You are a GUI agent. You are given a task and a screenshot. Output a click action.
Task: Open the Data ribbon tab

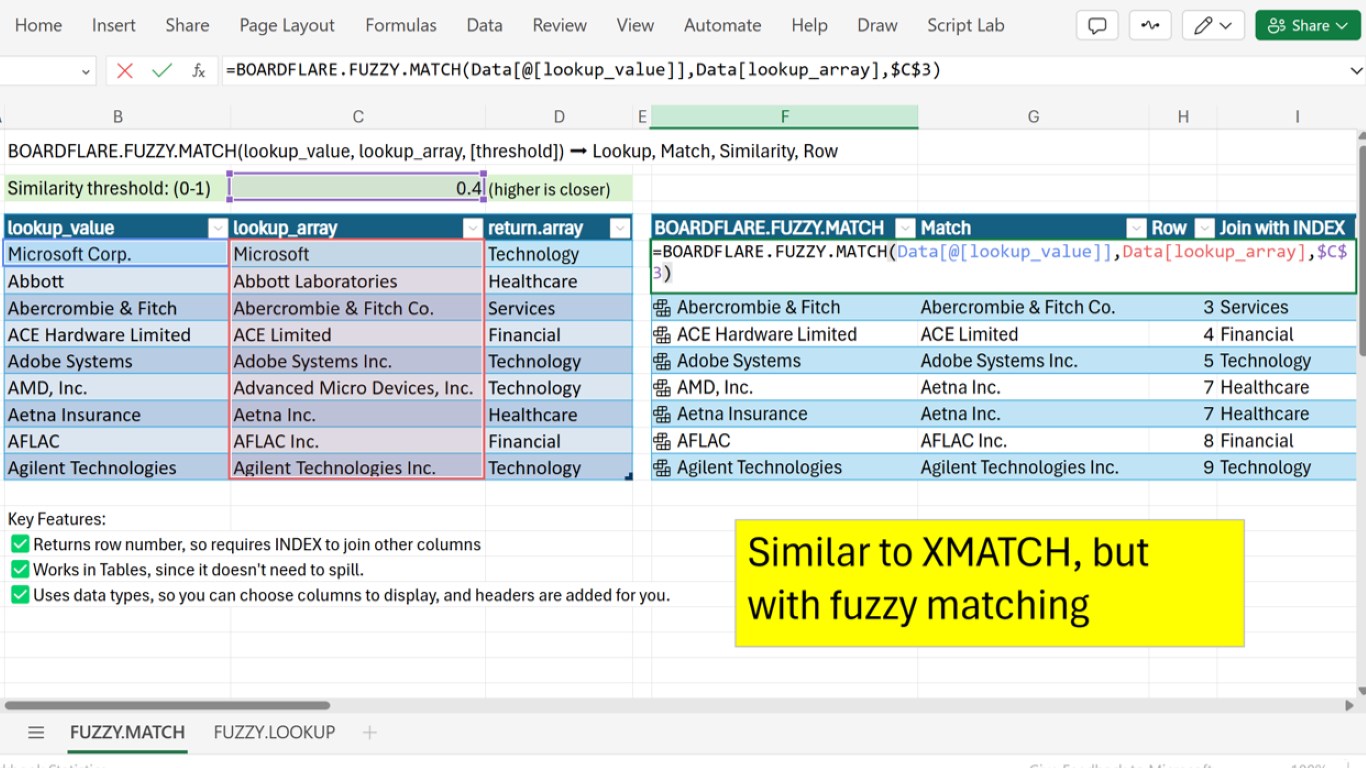click(484, 26)
